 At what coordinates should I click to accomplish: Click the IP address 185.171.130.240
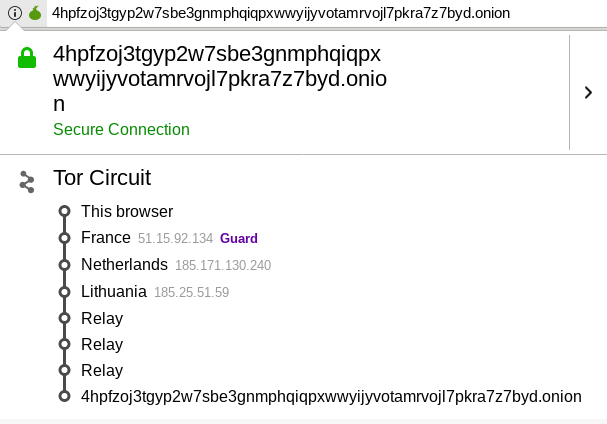coord(223,265)
